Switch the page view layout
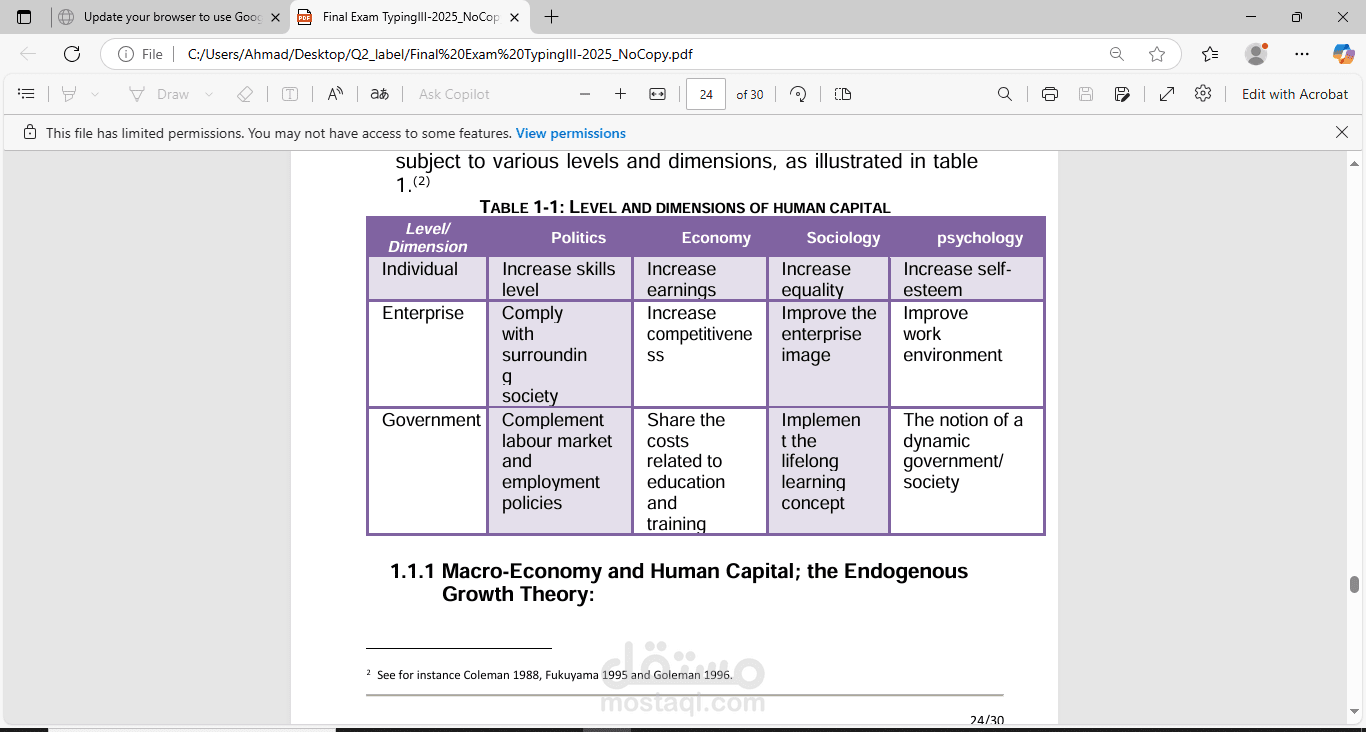The width and height of the screenshot is (1366, 732). tap(843, 94)
